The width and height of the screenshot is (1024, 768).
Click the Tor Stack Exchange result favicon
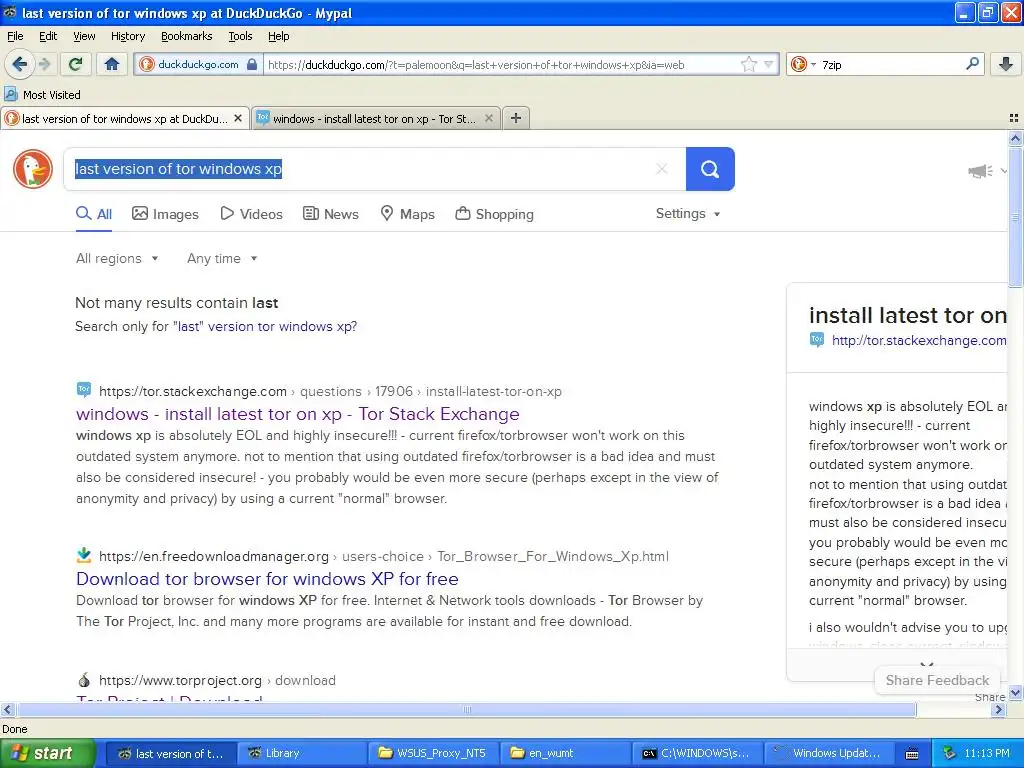click(84, 391)
